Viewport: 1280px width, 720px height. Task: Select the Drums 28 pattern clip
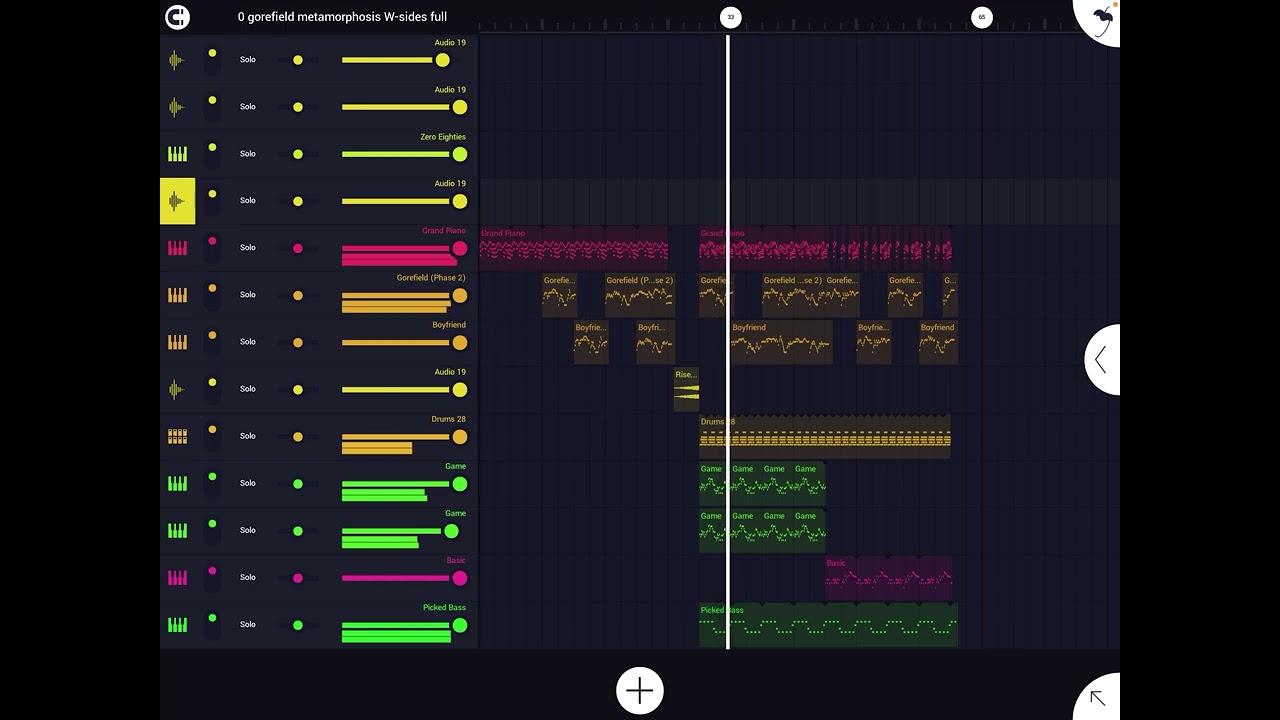click(x=825, y=436)
